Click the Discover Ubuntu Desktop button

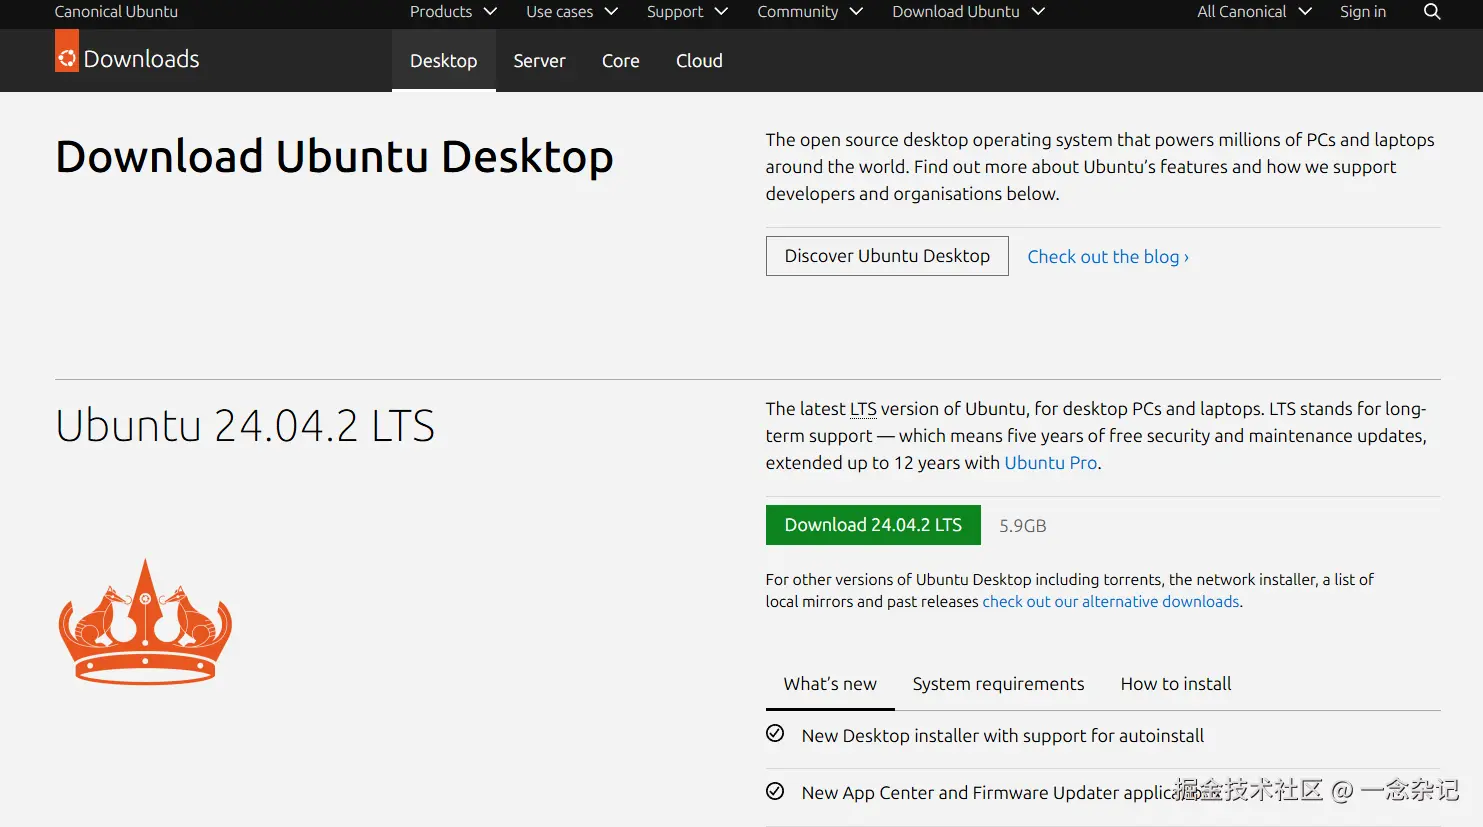[886, 256]
